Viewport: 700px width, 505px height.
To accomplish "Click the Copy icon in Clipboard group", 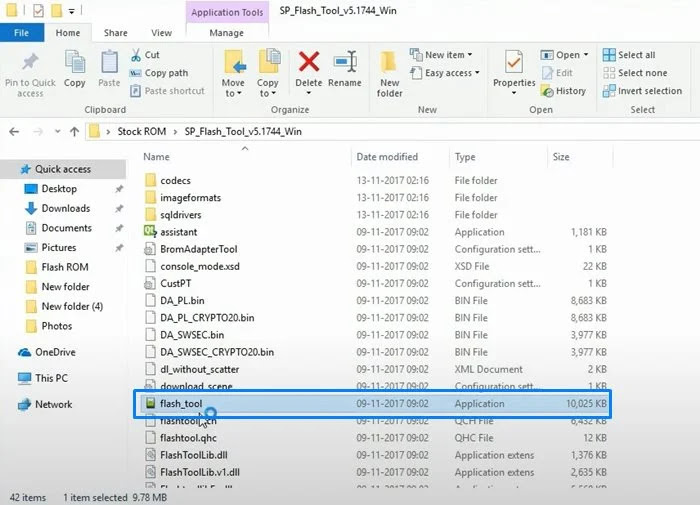I will 75,62.
